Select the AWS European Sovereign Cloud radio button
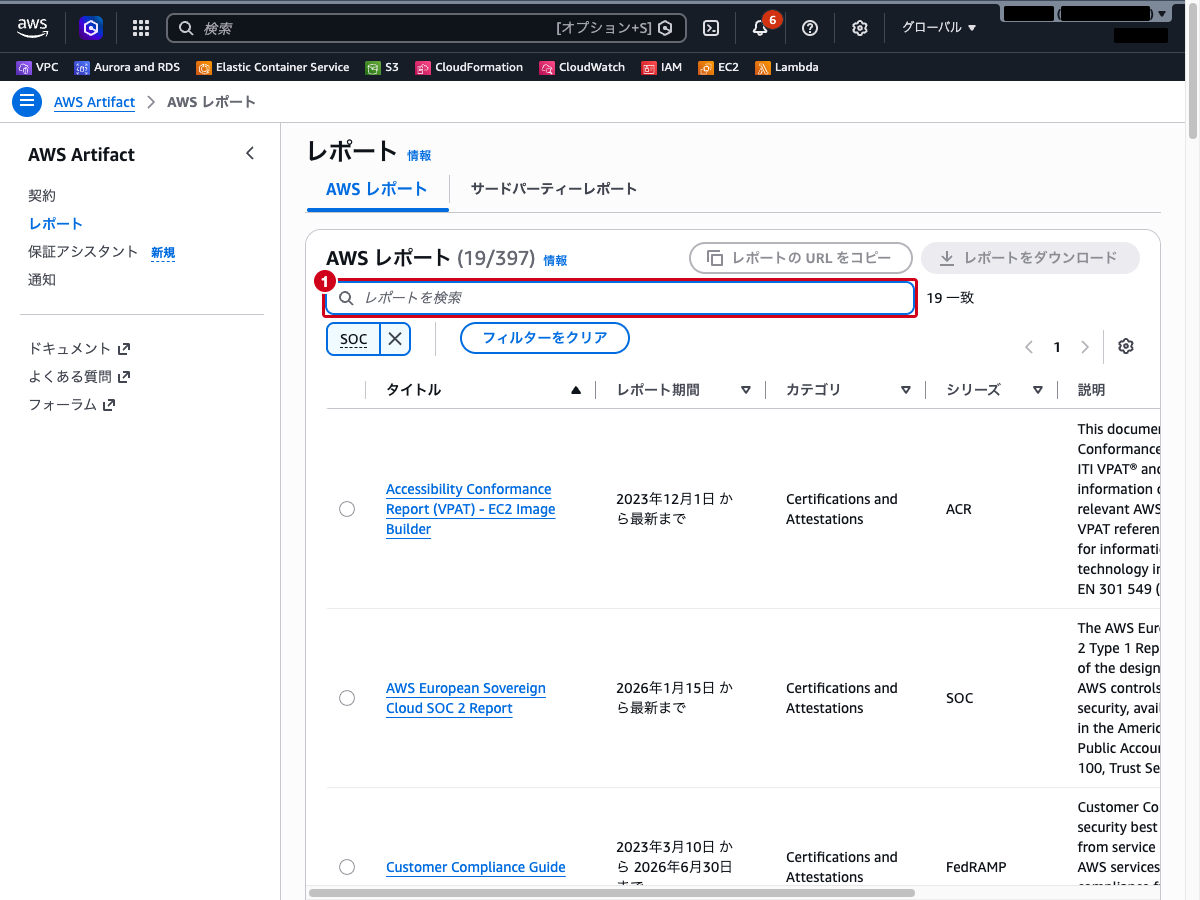 click(x=347, y=698)
